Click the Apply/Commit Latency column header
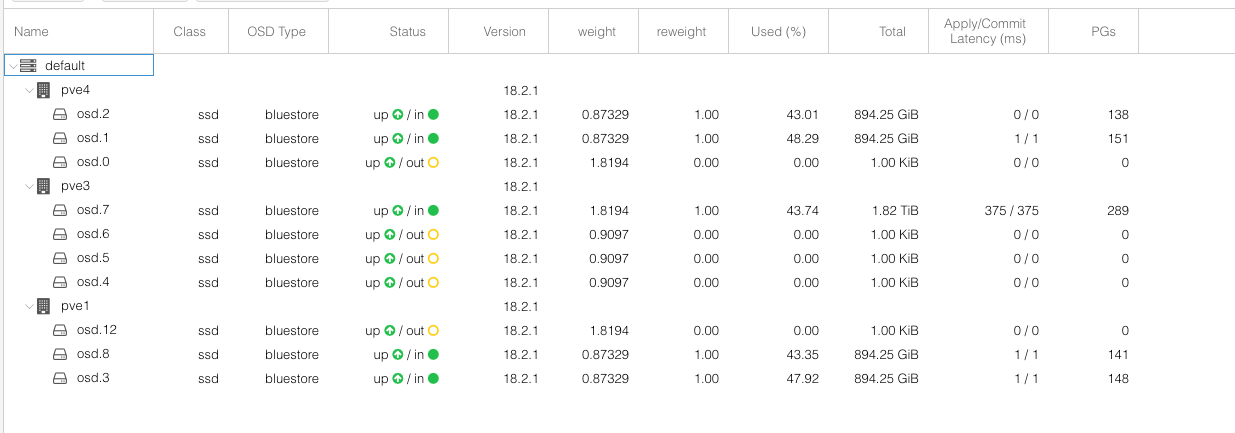Image resolution: width=1235 pixels, height=433 pixels. tap(984, 31)
